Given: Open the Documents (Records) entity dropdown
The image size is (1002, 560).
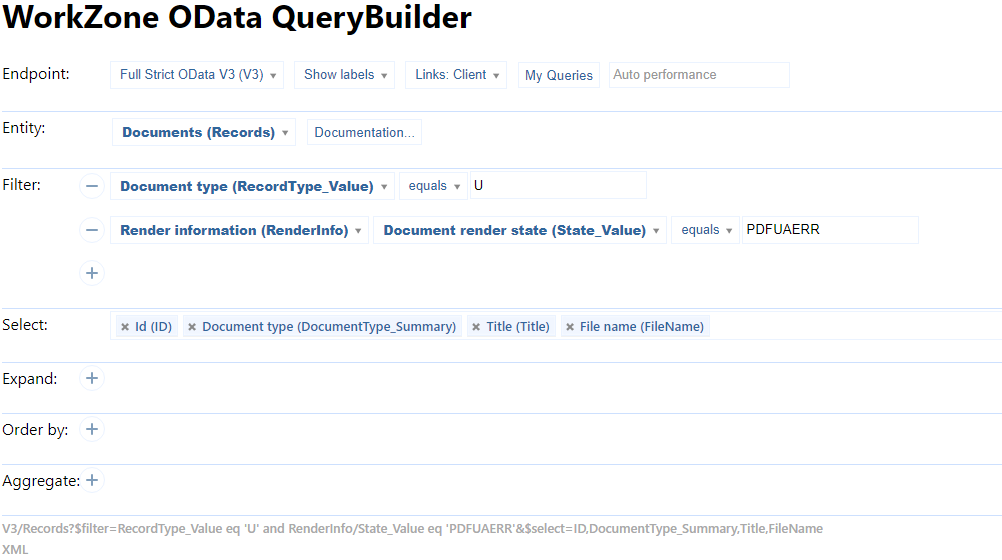Looking at the screenshot, I should click(204, 132).
